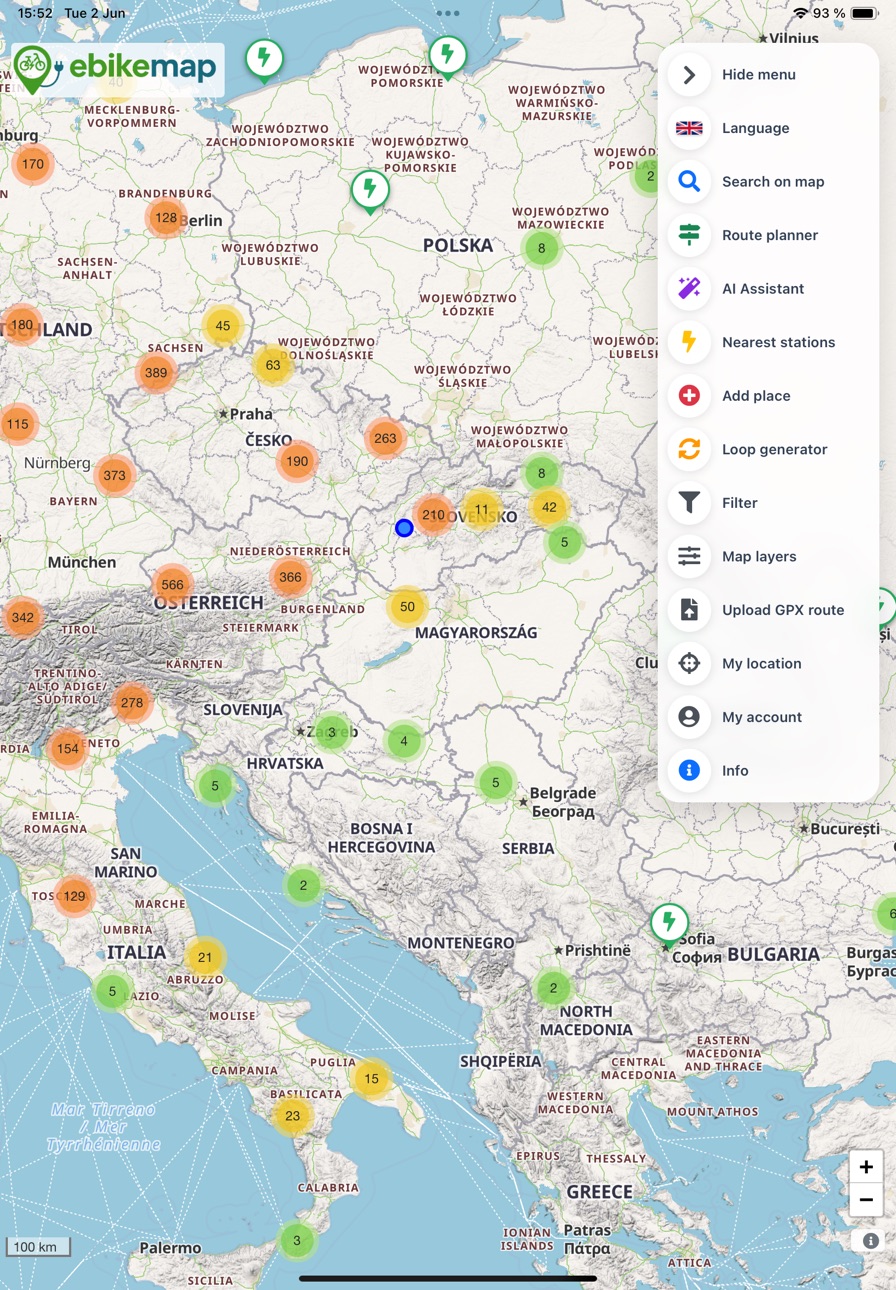Viewport: 896px width, 1290px height.
Task: Expand the yellow 21 cluster in Abruzzo
Action: pyautogui.click(x=205, y=957)
